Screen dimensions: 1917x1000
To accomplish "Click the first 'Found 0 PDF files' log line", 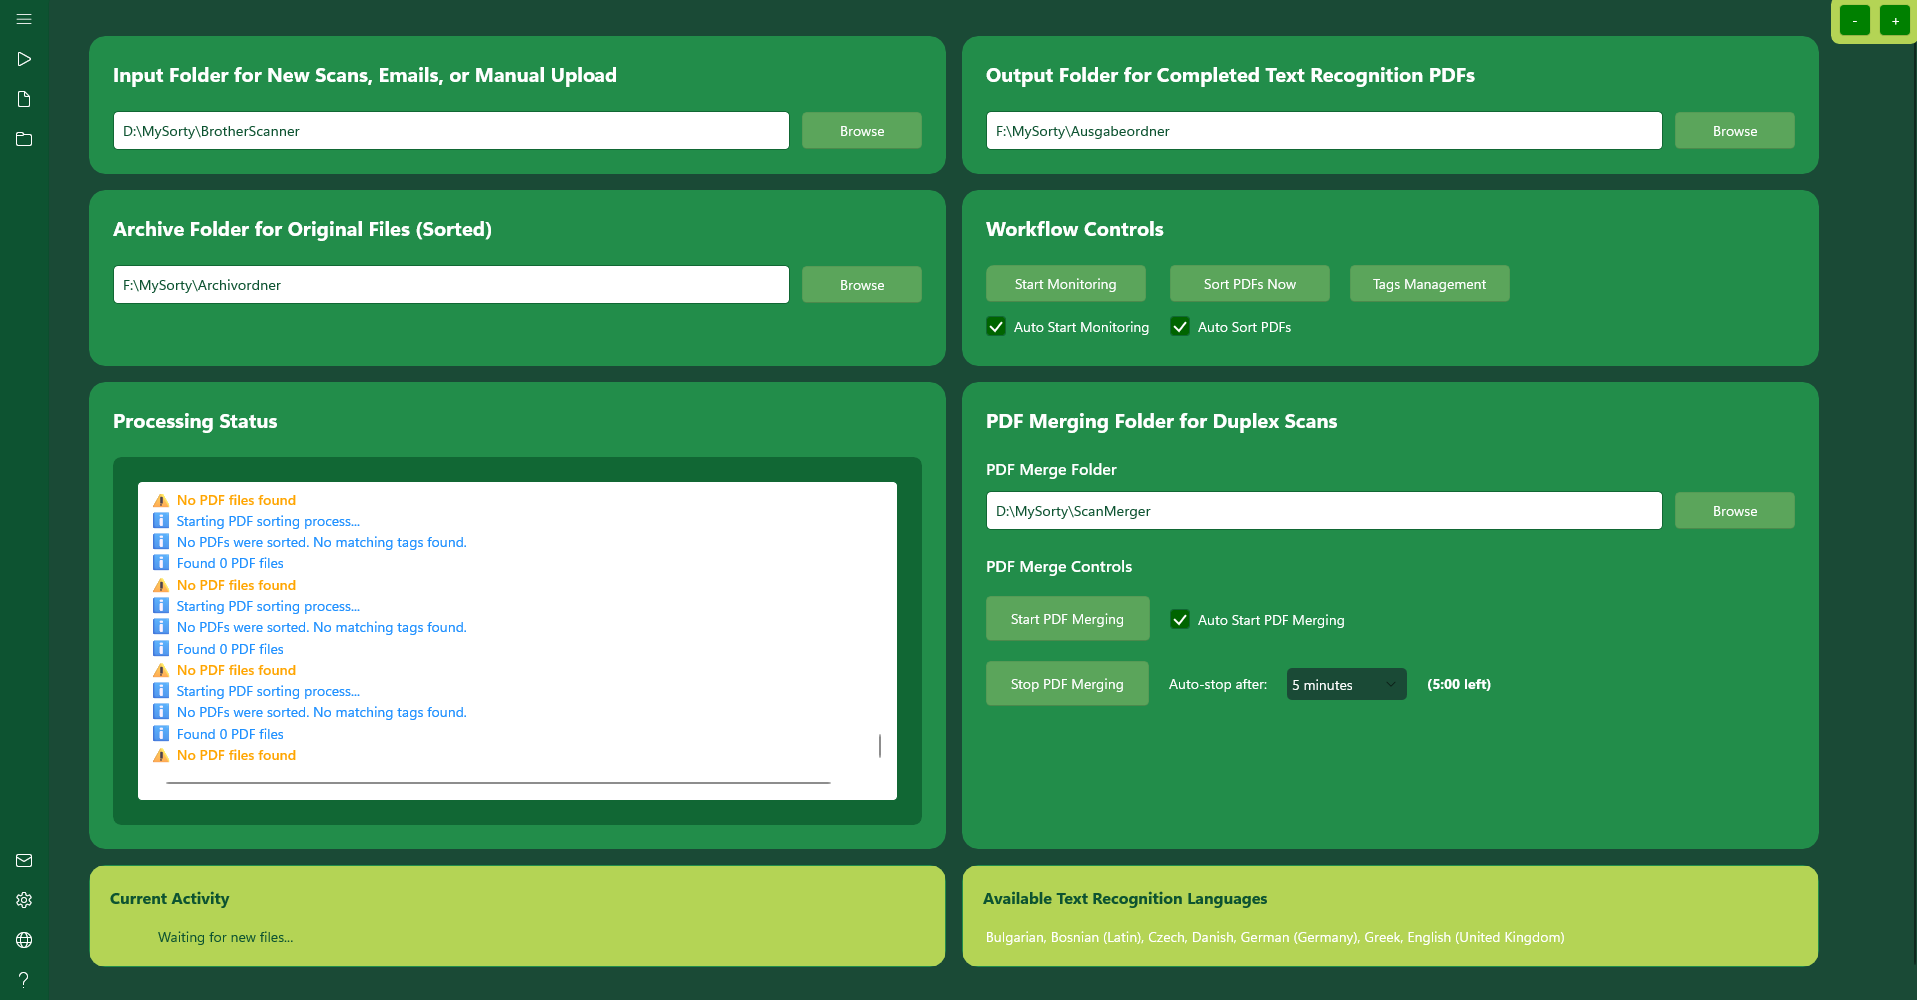I will pyautogui.click(x=230, y=563).
